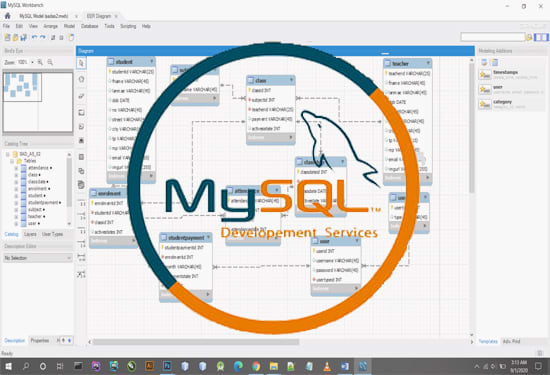
Task: Open the Arrange menu
Action: (51, 26)
